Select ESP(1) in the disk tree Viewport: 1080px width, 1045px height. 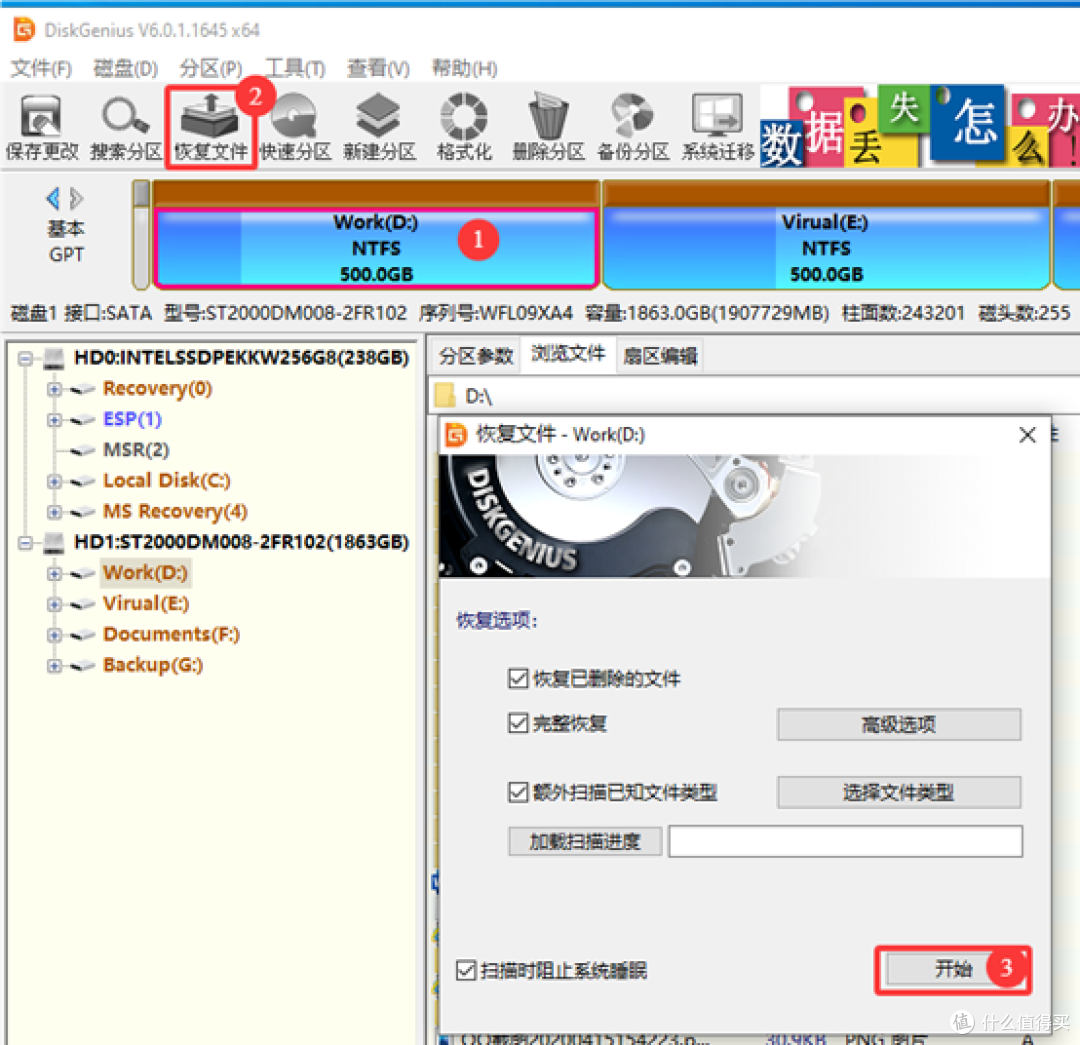coord(132,419)
